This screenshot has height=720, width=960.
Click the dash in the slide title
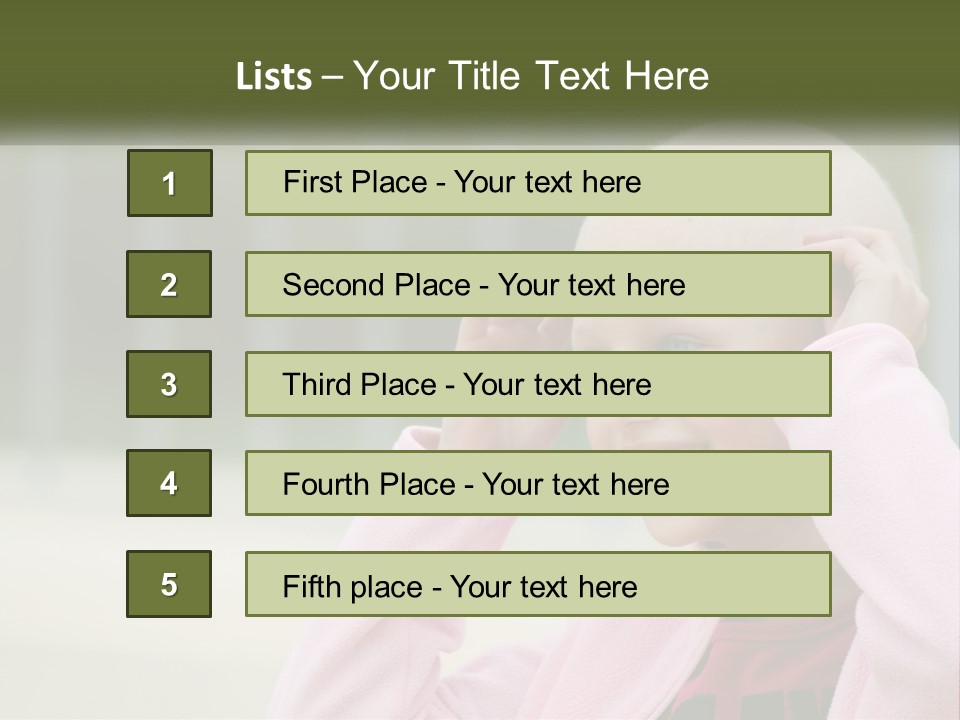[333, 77]
